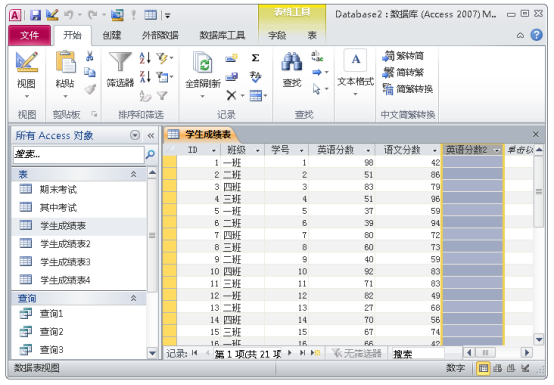
Task: Click the Redo icon in quick access toolbar
Action: [93, 15]
